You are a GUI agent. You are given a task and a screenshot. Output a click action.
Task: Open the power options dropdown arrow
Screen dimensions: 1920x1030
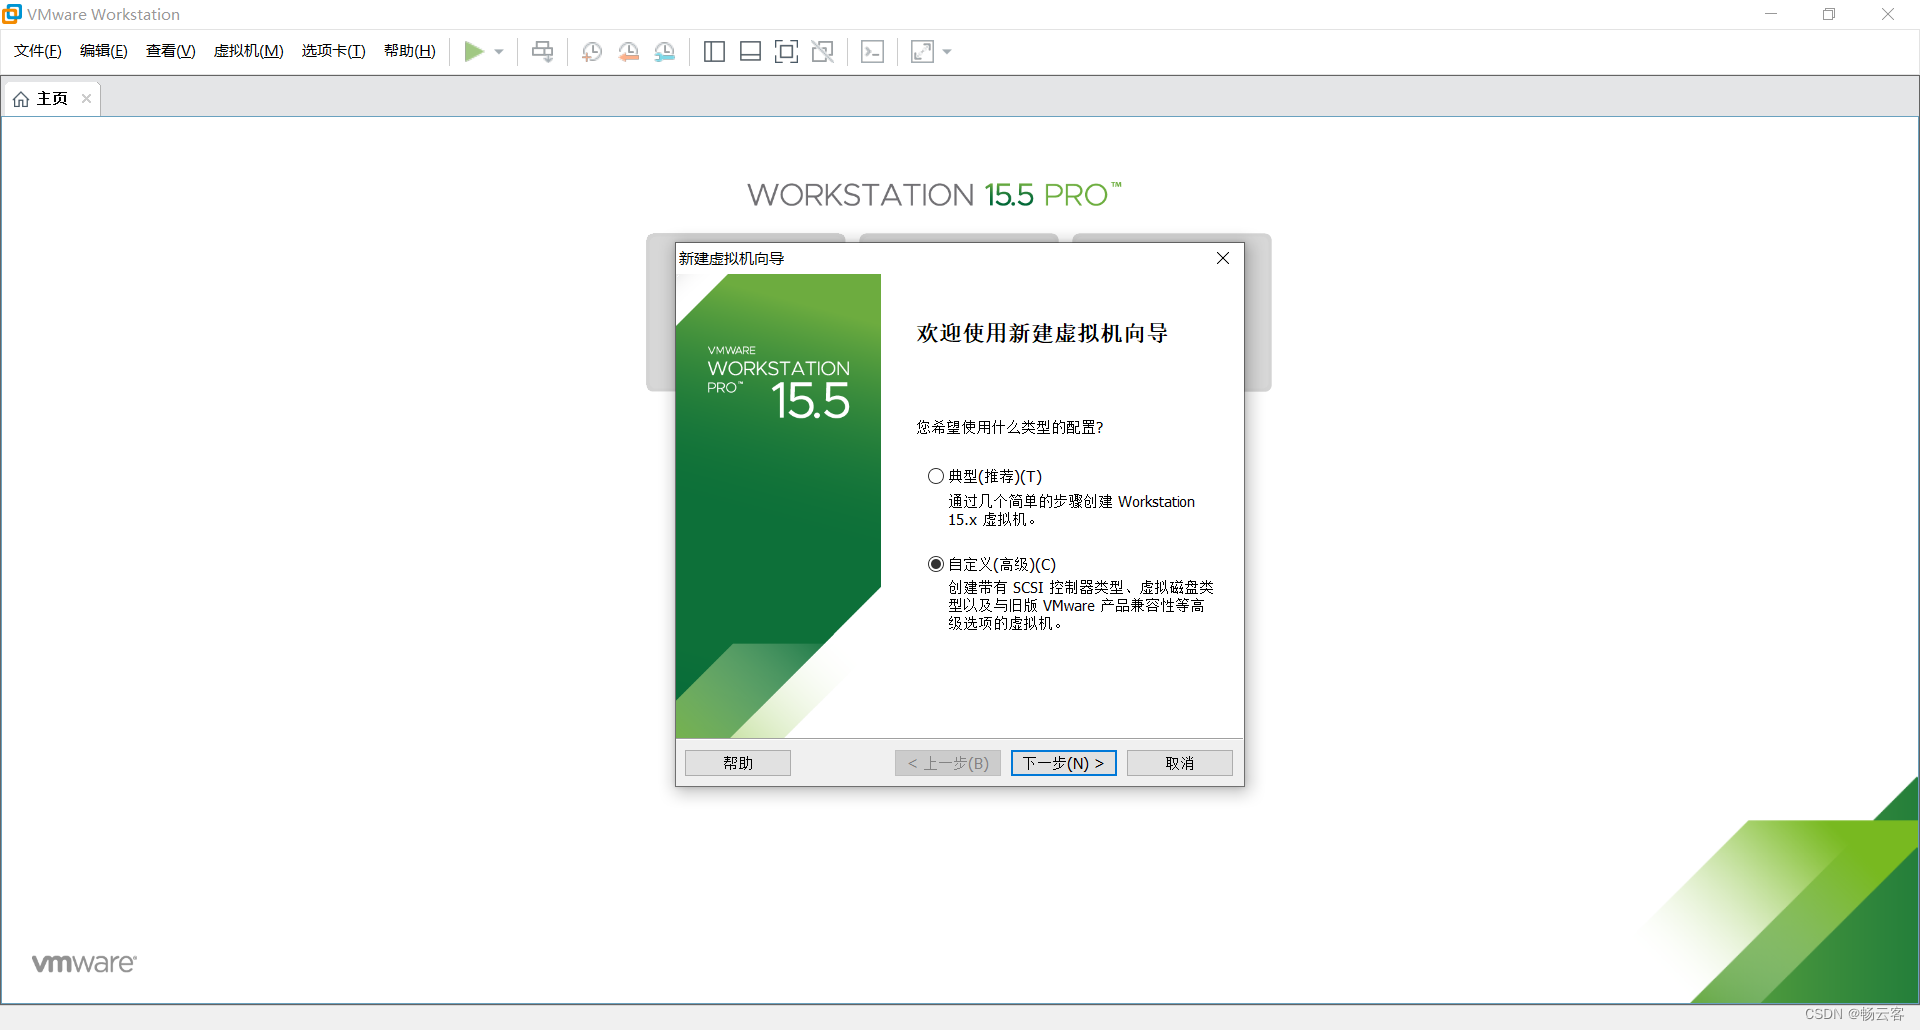point(499,52)
